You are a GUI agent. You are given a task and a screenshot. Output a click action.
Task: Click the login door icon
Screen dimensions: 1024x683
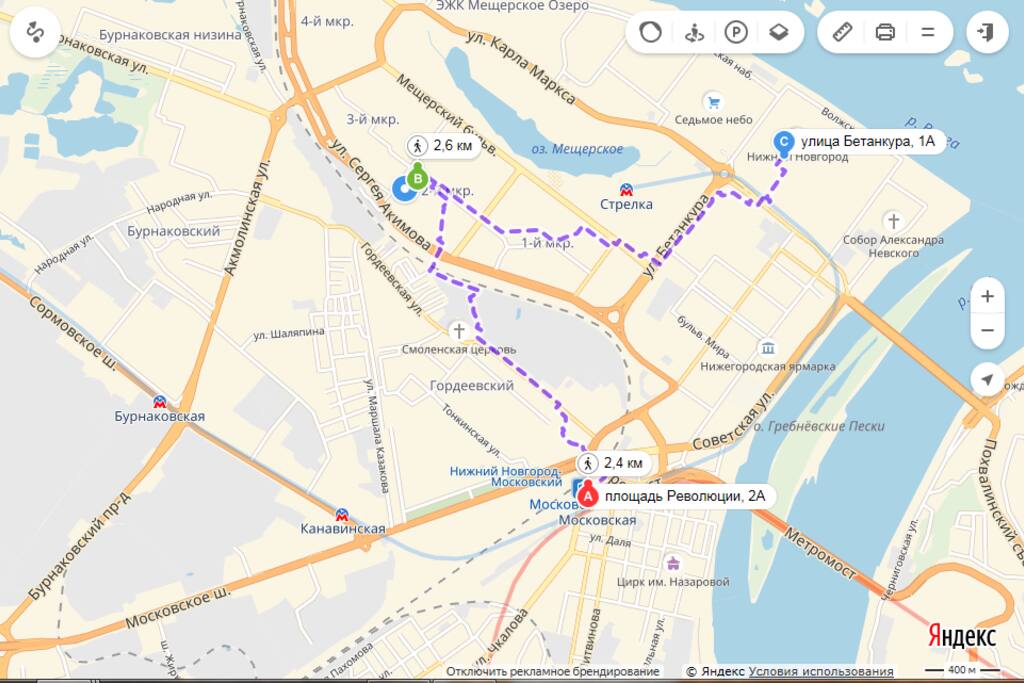987,31
